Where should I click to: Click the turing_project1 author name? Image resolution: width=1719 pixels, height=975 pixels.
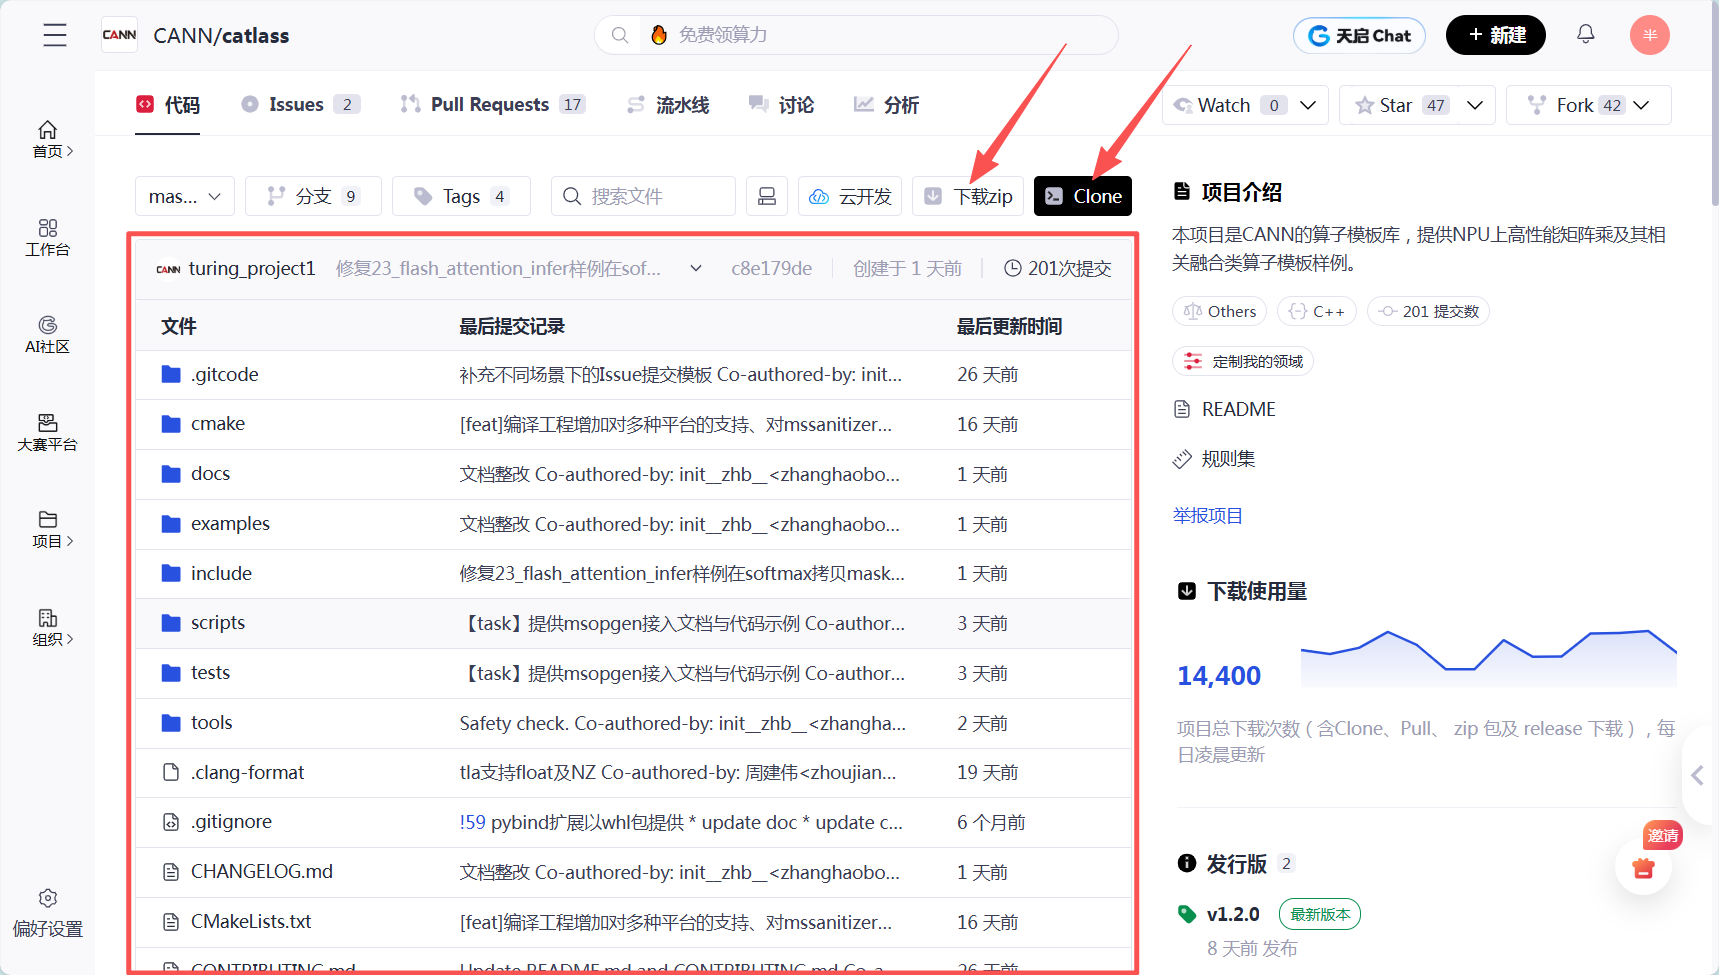pyautogui.click(x=252, y=268)
